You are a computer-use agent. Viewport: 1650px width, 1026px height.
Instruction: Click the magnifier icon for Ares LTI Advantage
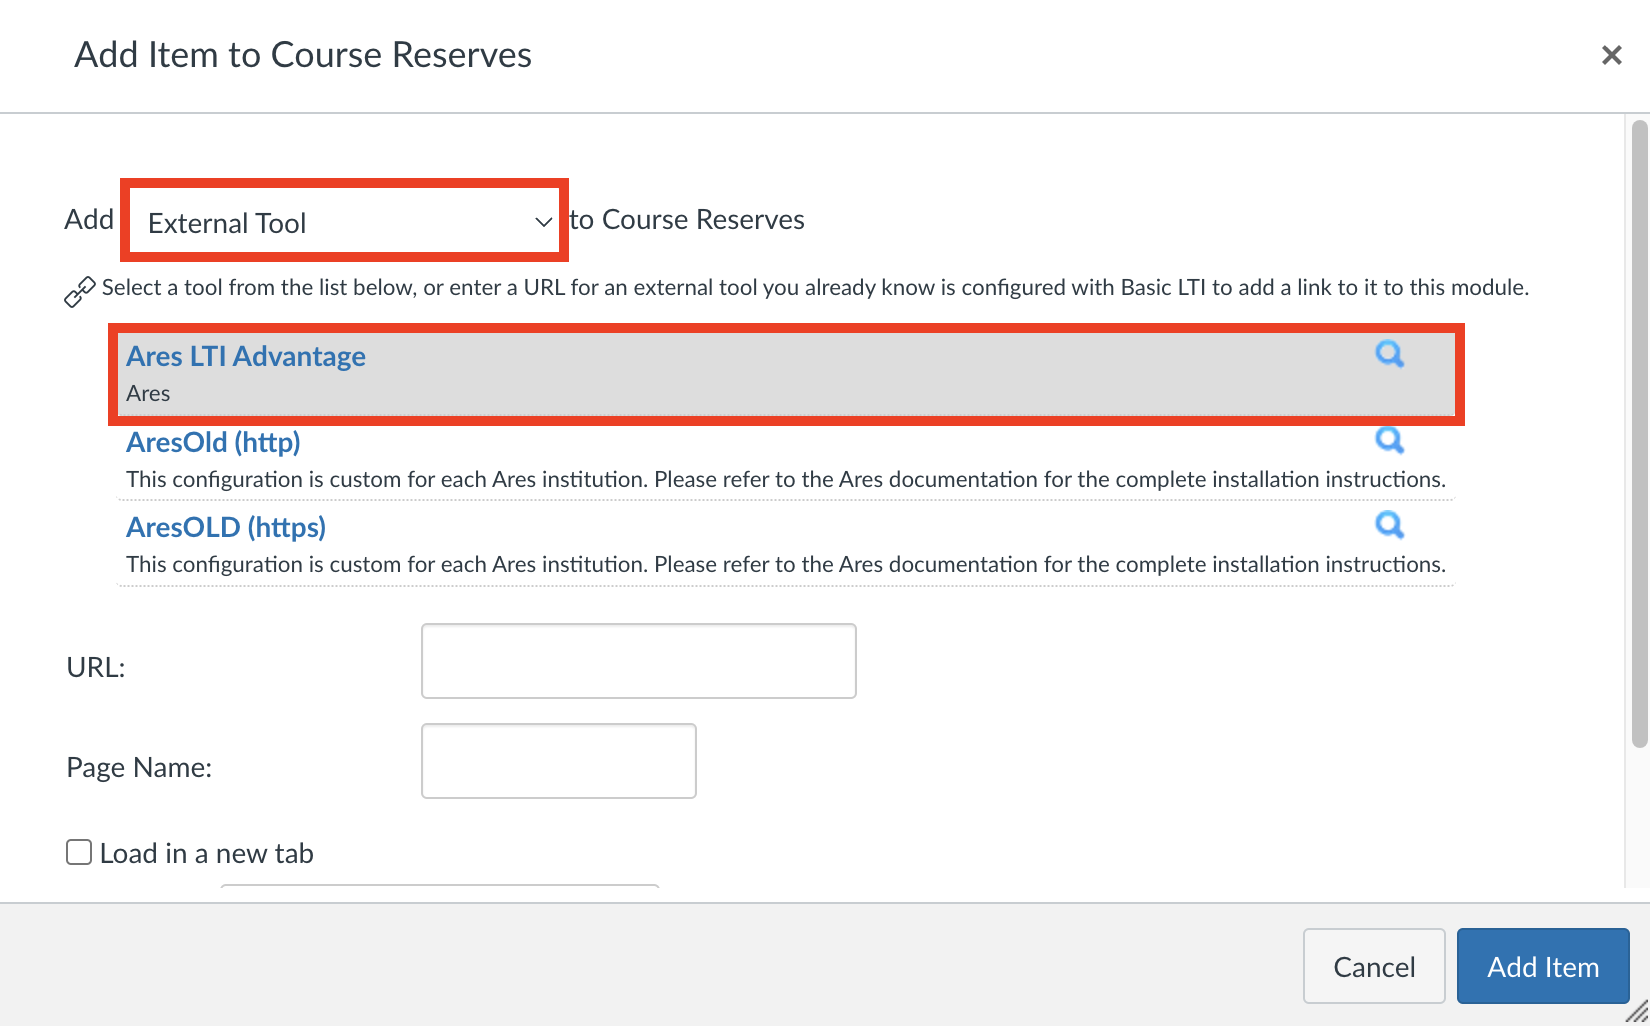pyautogui.click(x=1389, y=354)
